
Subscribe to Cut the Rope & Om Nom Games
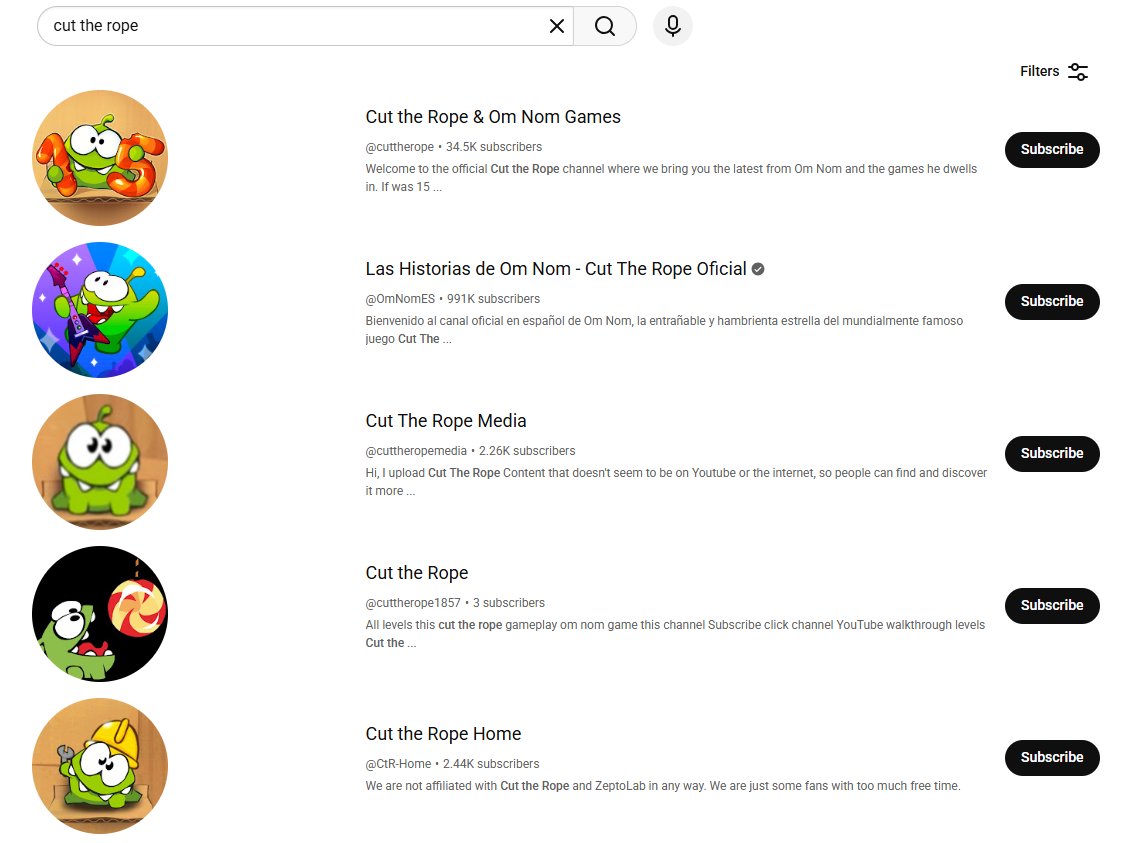(x=1052, y=150)
